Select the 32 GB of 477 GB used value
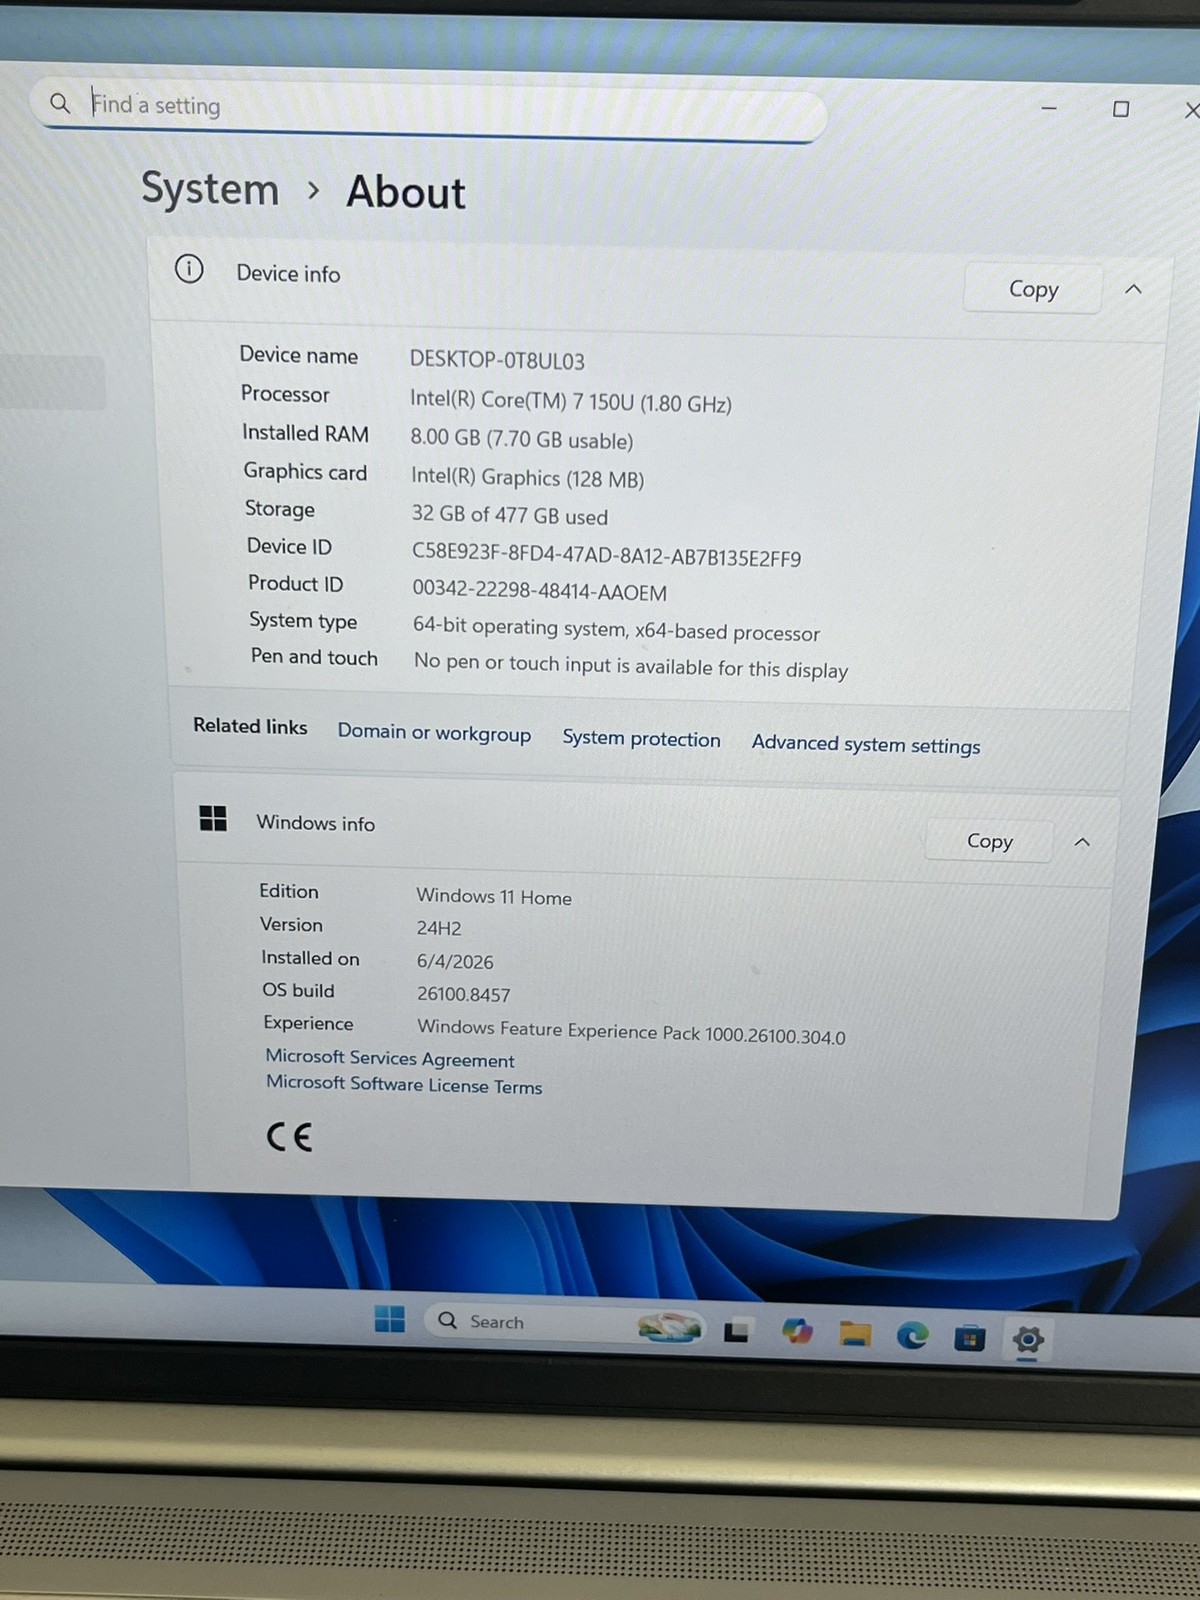Image resolution: width=1200 pixels, height=1600 pixels. 510,516
